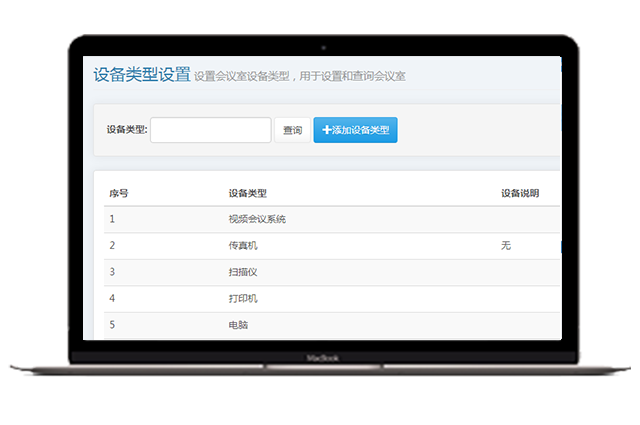The height and width of the screenshot is (425, 640).
Task: Click sequence number 2 in the table
Action: point(112,245)
